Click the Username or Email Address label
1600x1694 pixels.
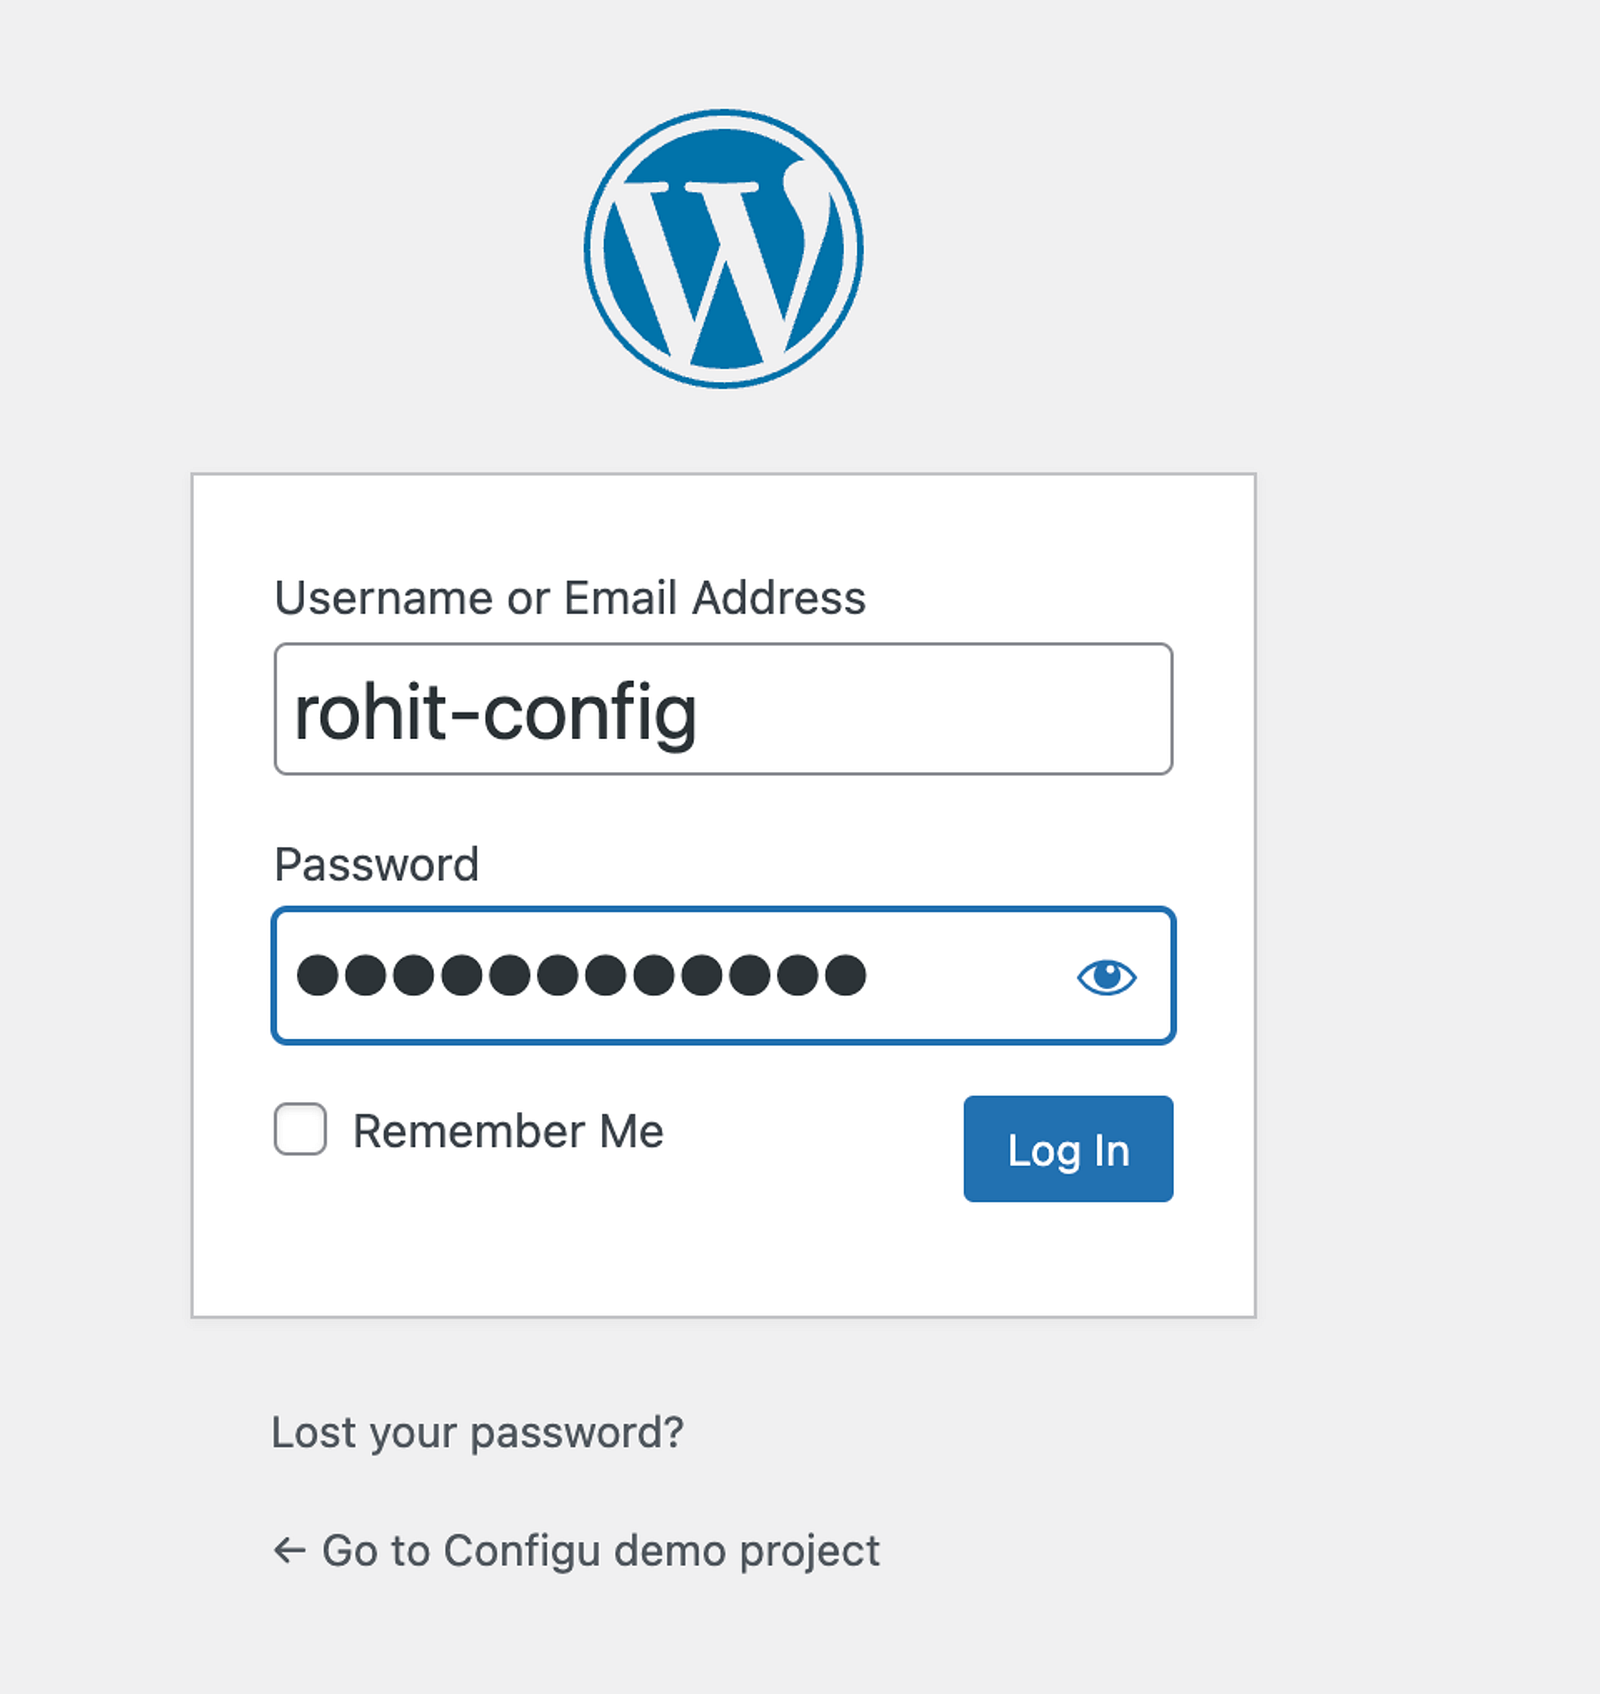tap(570, 598)
